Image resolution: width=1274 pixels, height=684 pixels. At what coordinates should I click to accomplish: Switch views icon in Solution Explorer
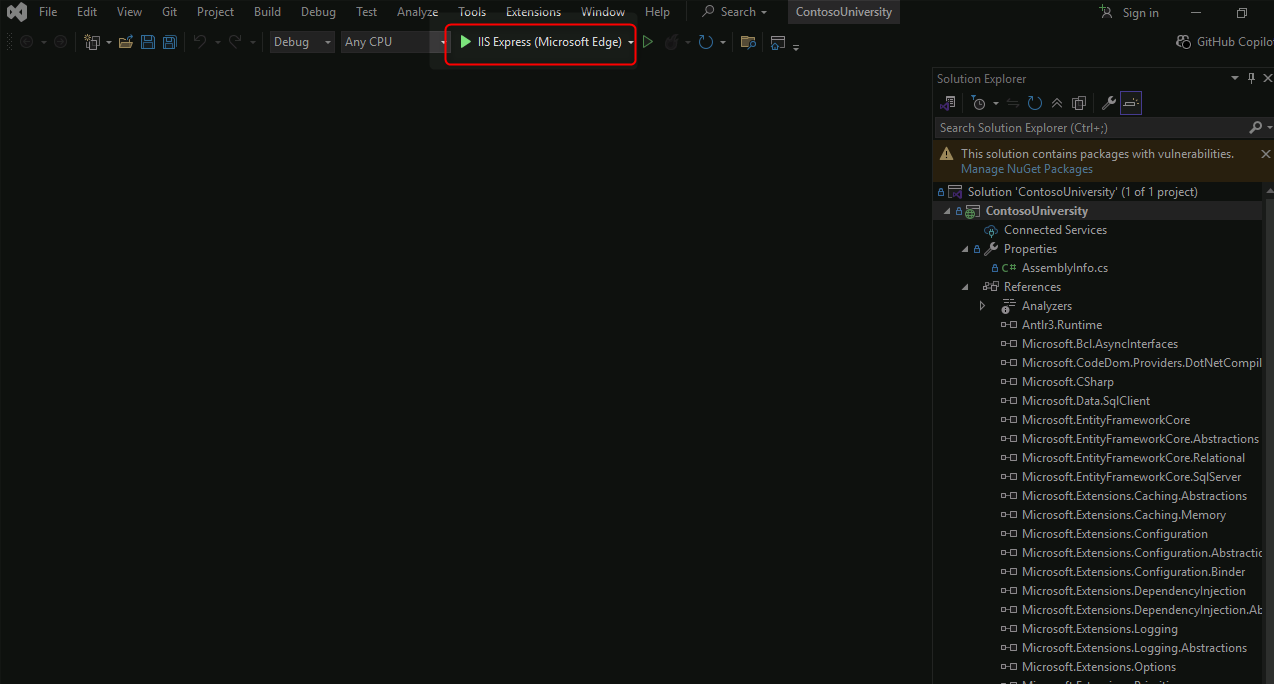948,103
